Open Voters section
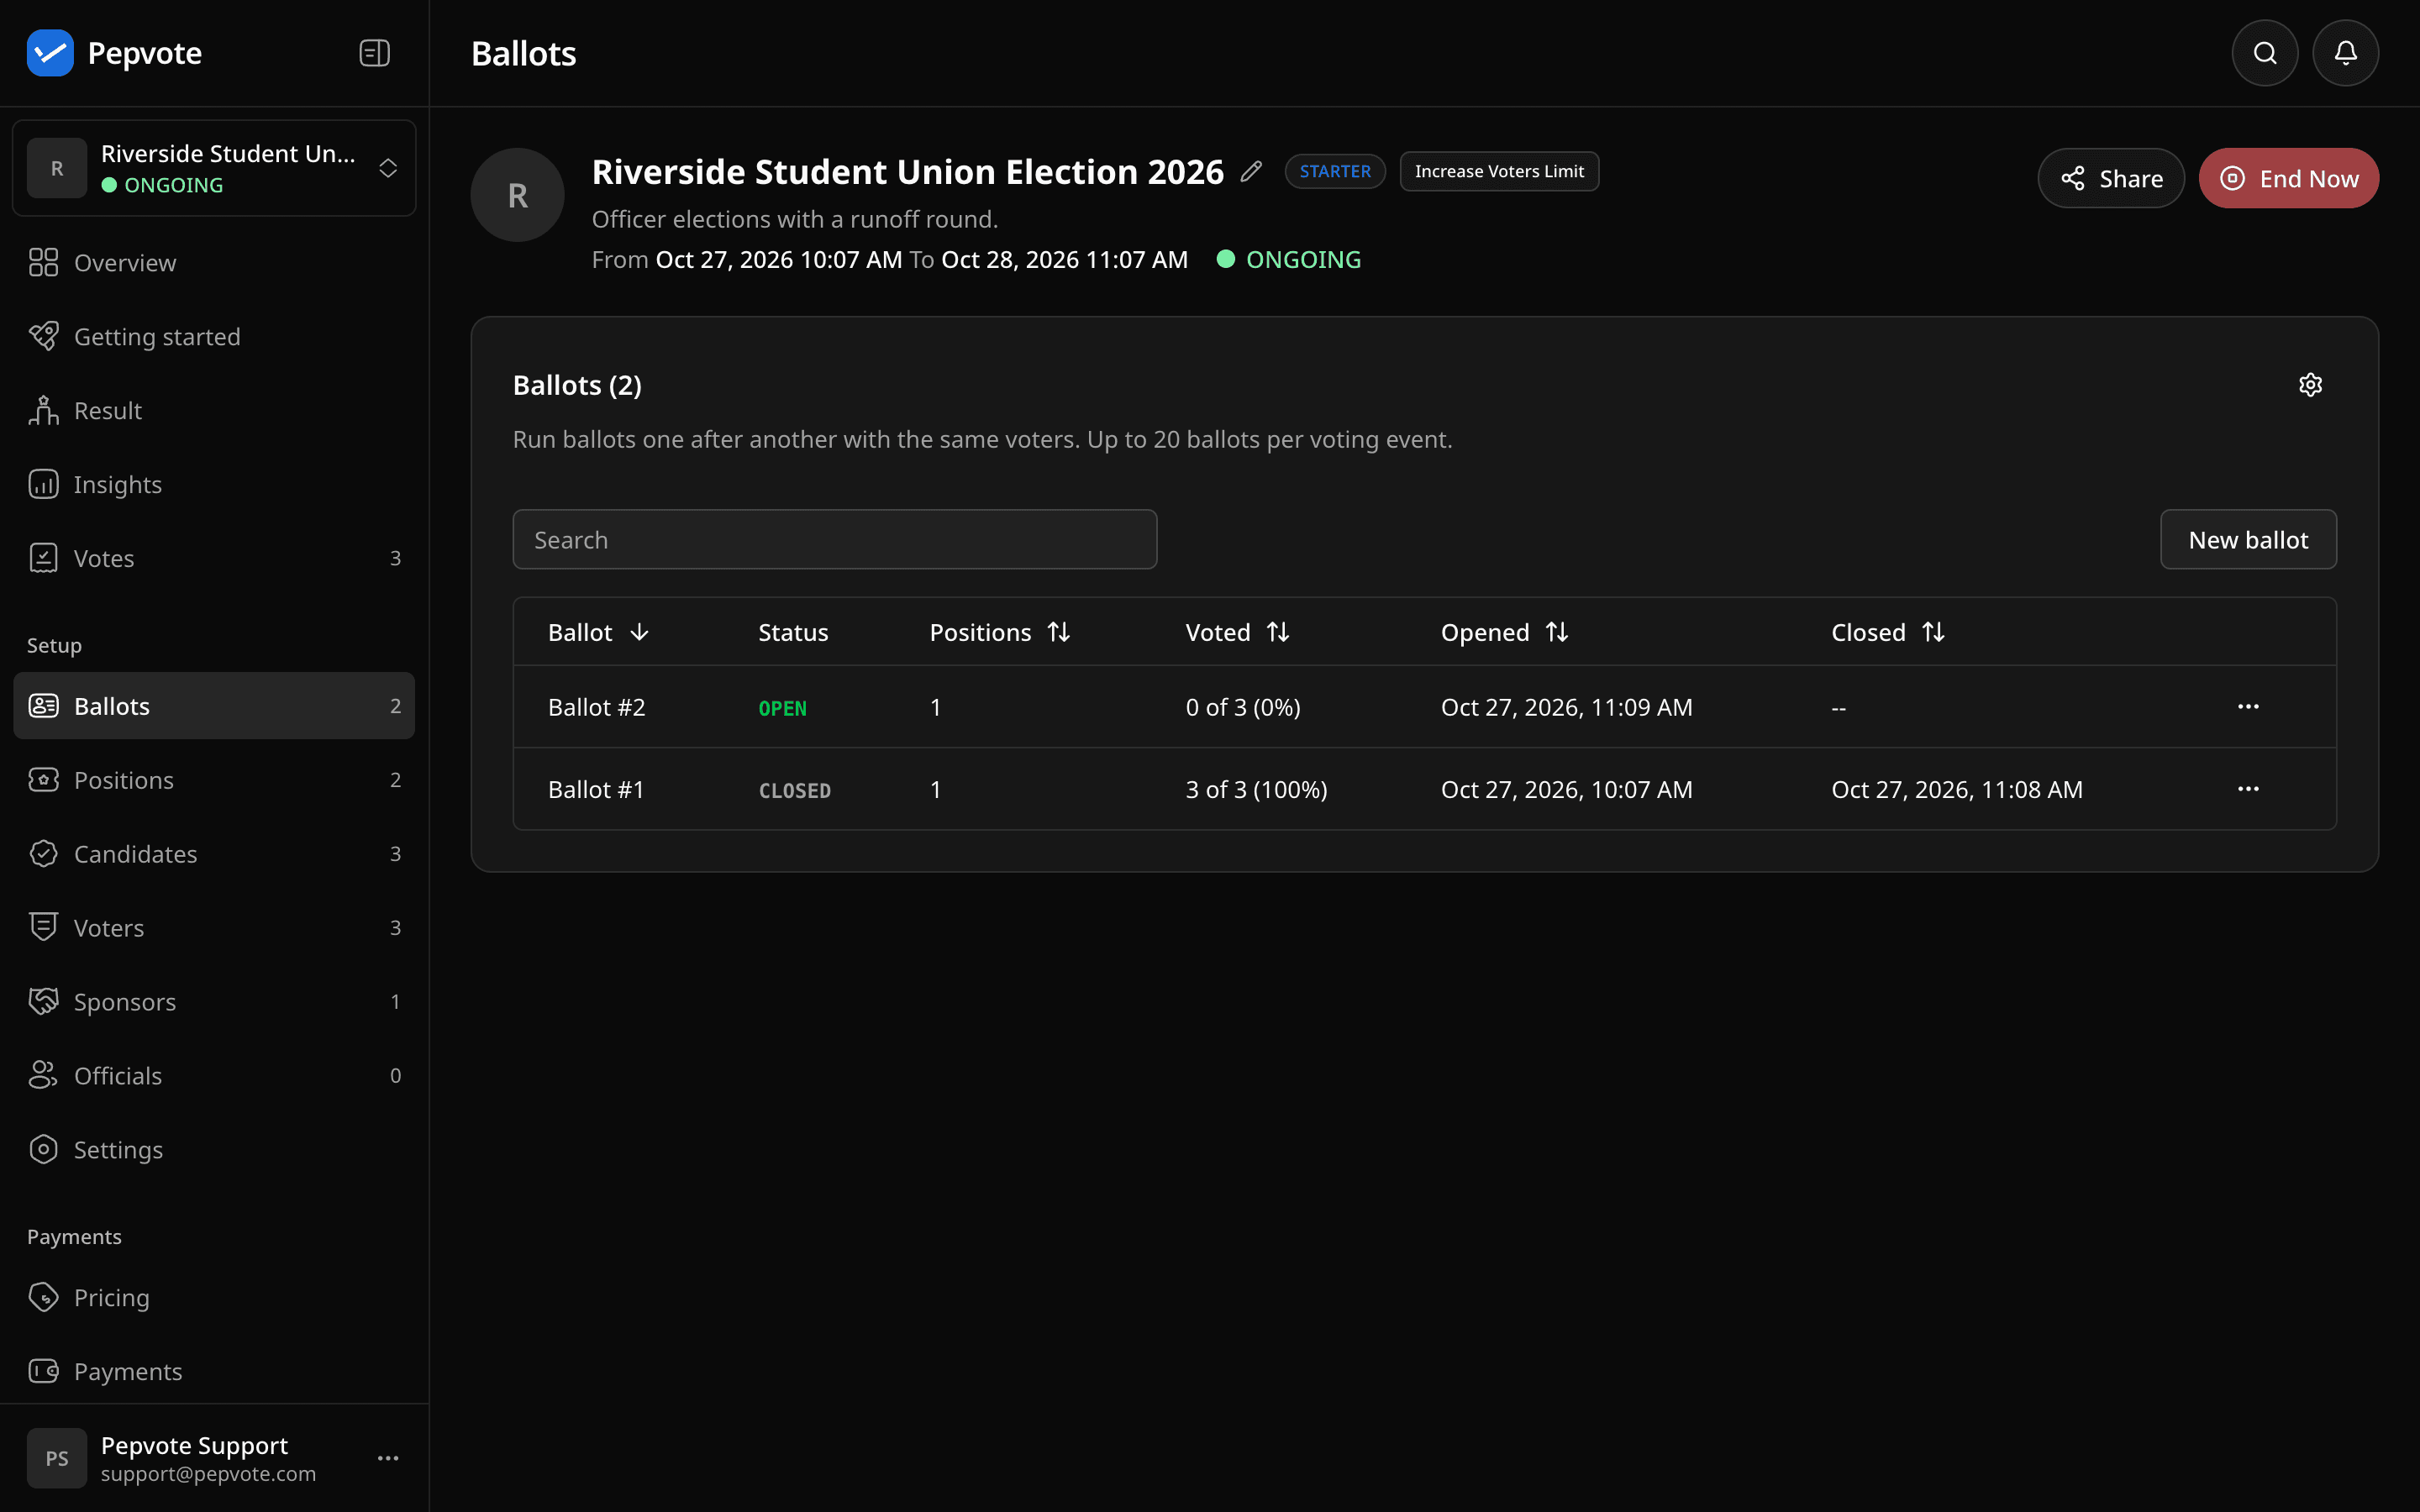 [x=214, y=928]
